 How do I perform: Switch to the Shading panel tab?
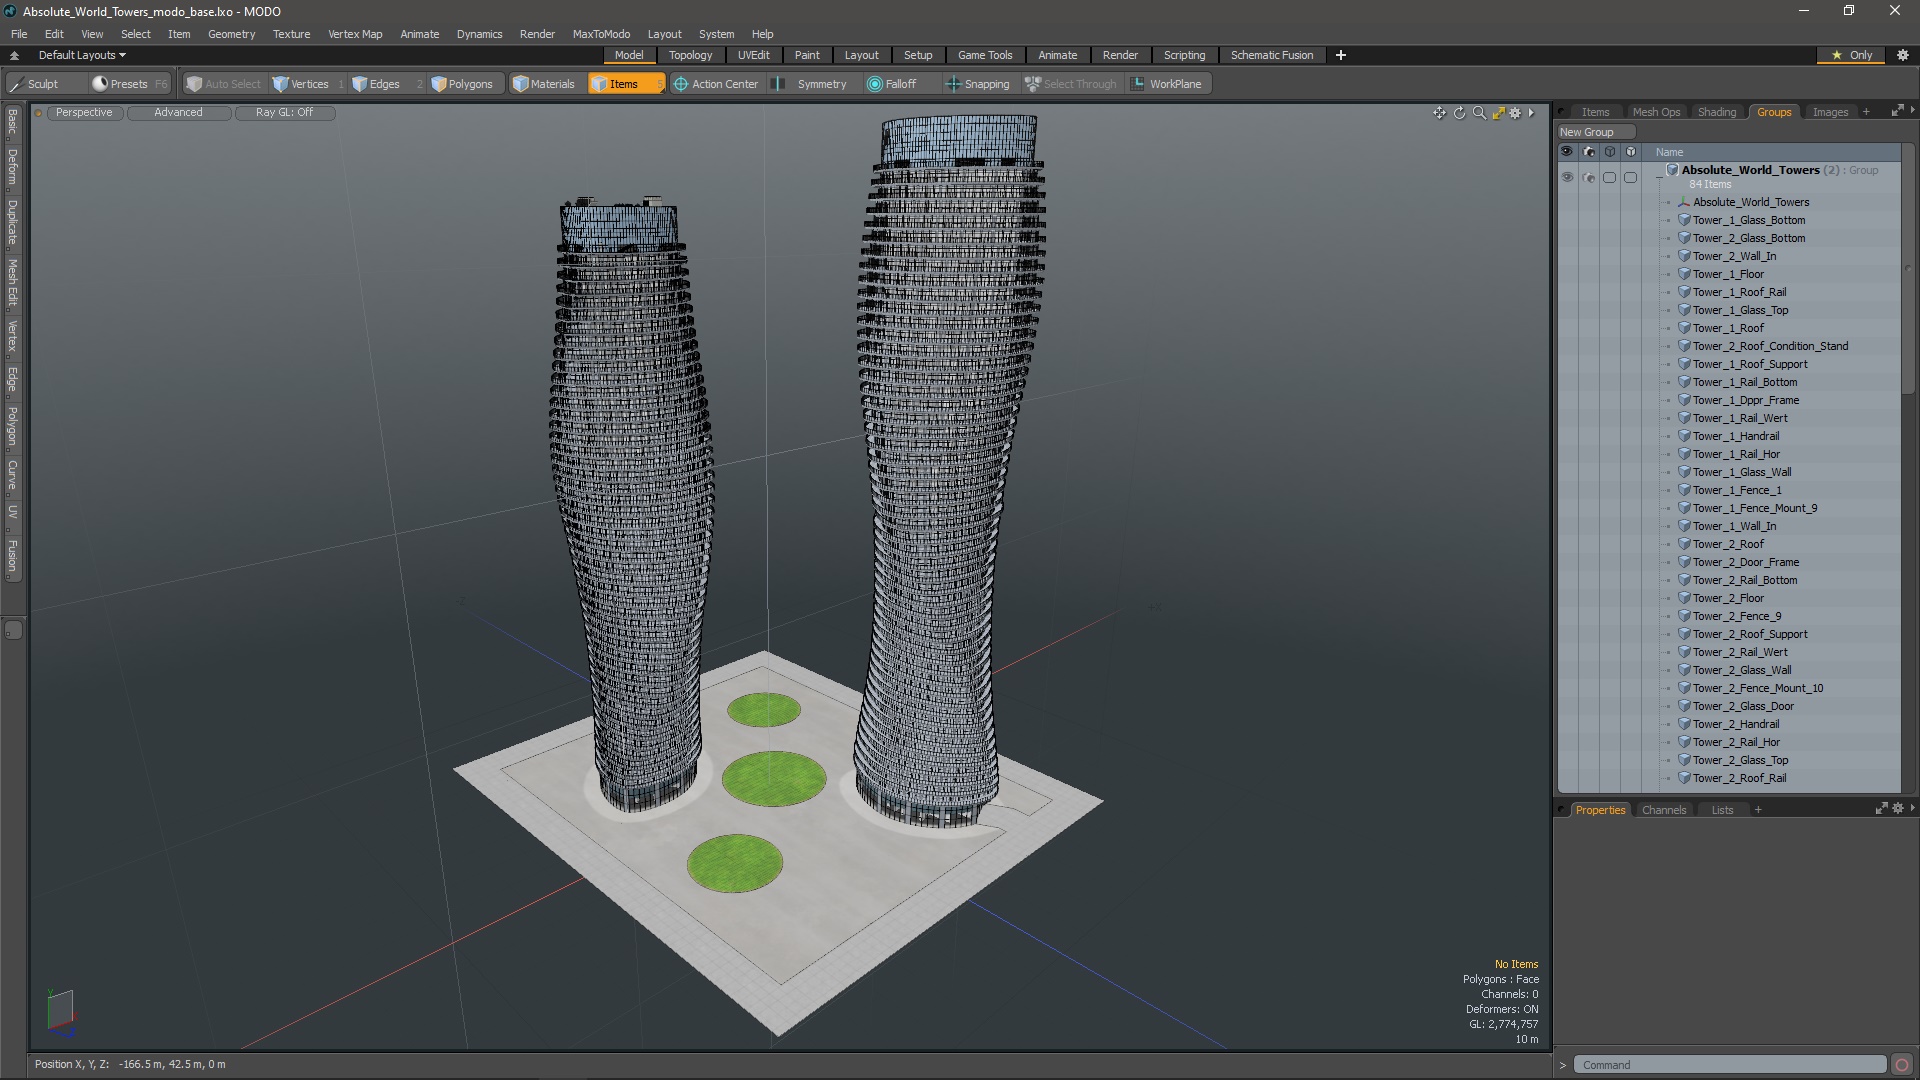click(x=1716, y=112)
